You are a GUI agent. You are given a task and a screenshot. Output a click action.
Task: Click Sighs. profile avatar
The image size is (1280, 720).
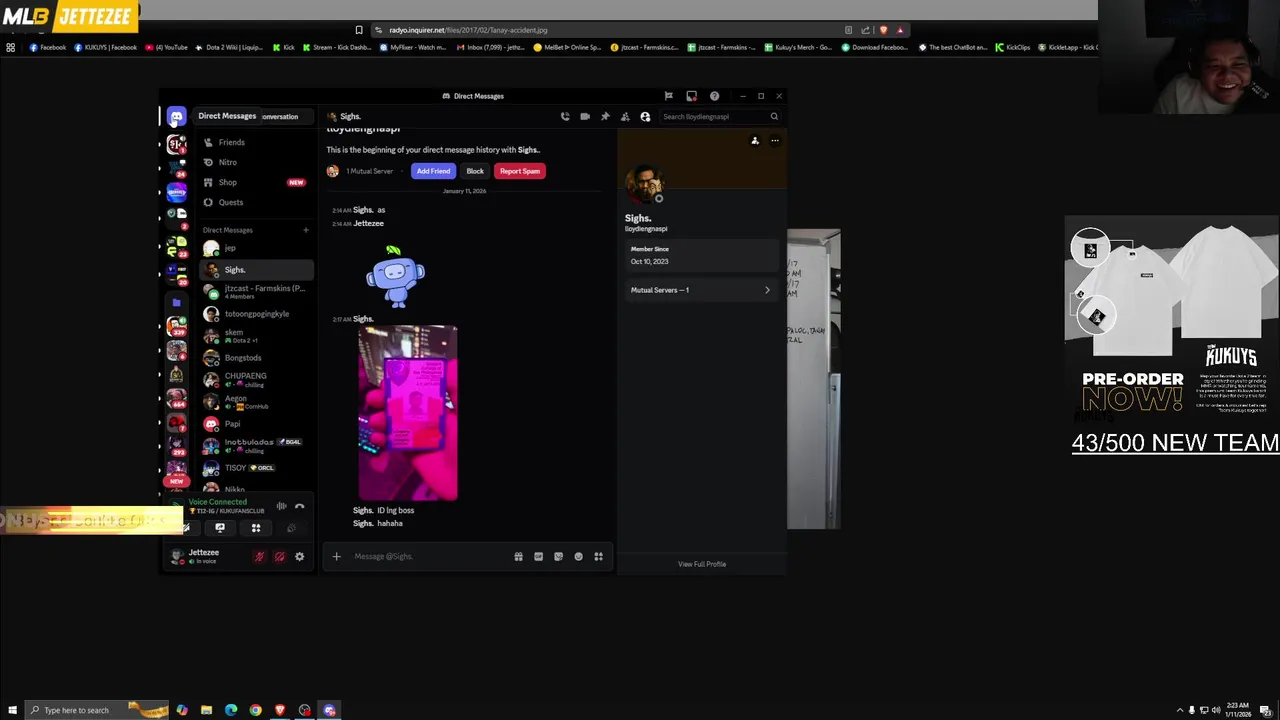pos(644,185)
